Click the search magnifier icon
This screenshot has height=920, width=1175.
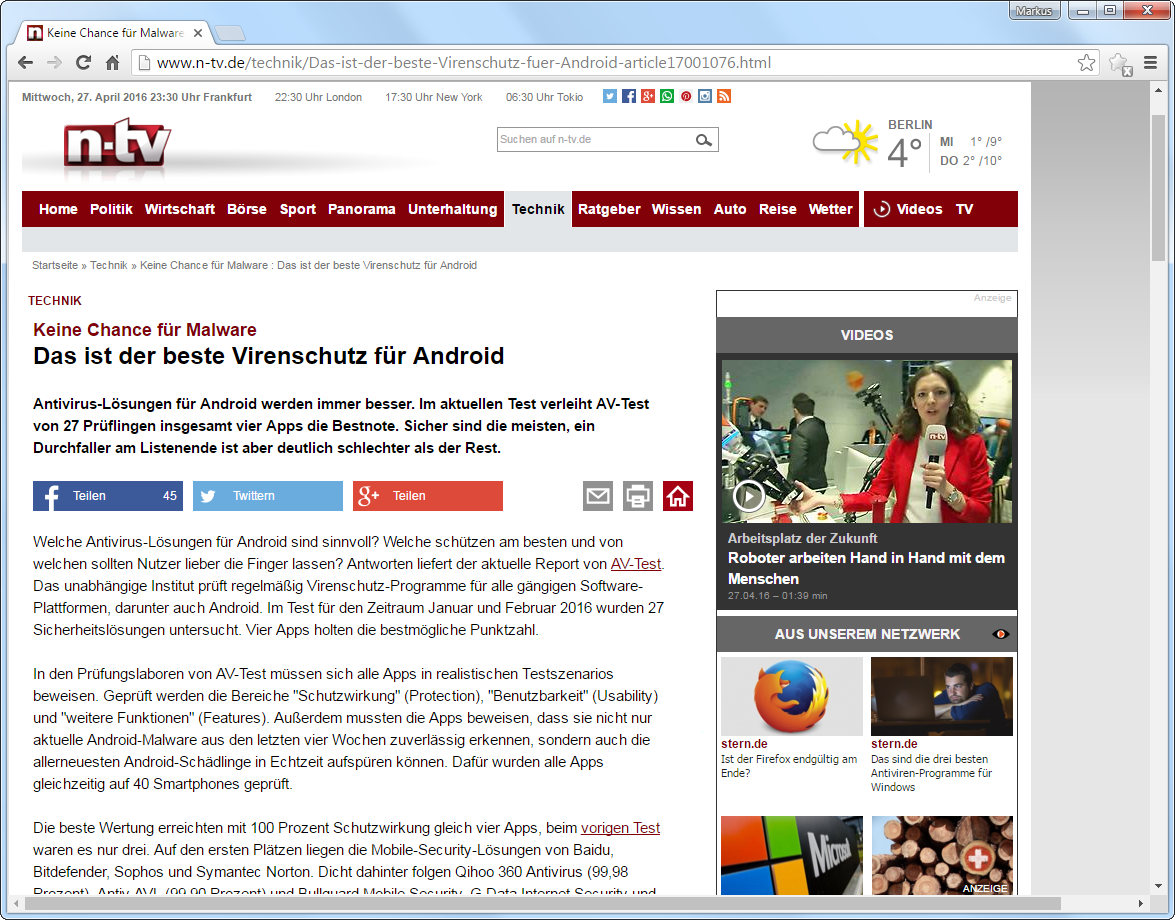click(705, 140)
